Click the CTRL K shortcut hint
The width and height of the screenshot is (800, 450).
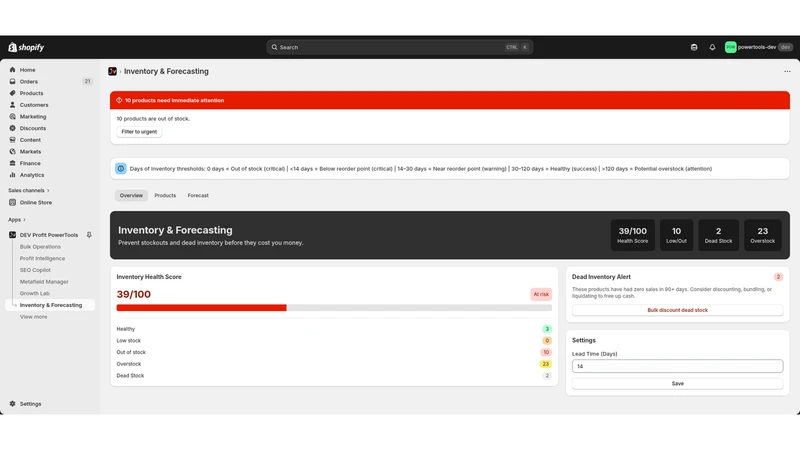click(x=517, y=47)
